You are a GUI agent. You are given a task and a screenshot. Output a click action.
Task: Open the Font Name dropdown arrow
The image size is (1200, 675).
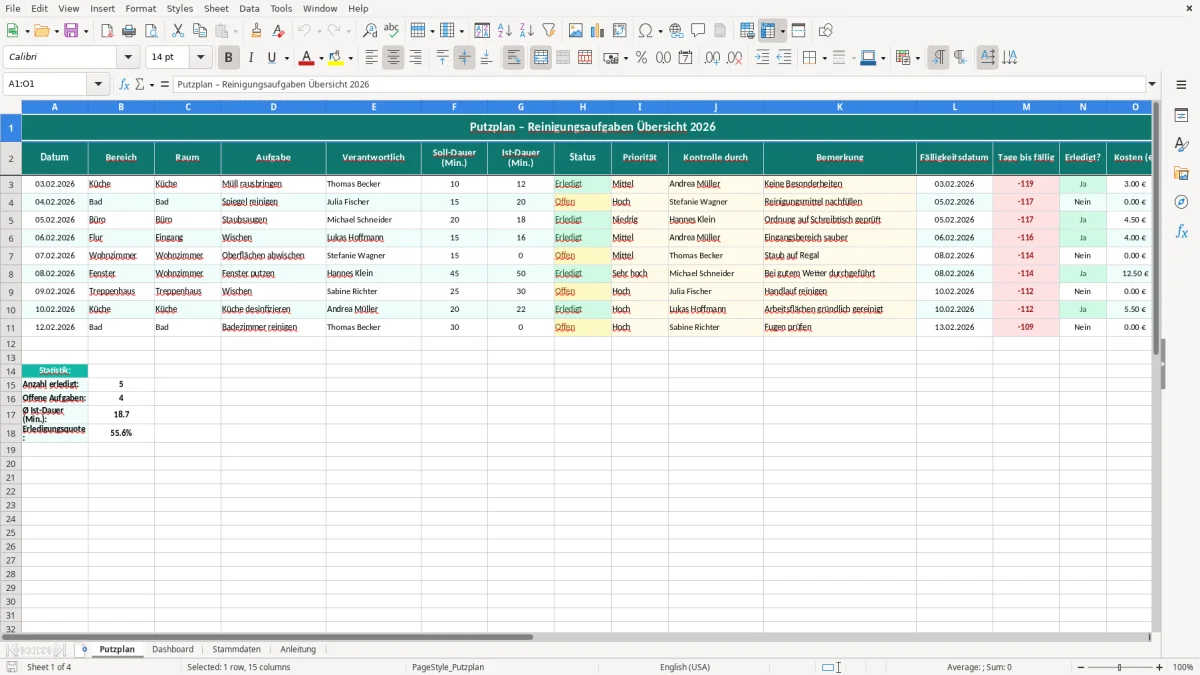pos(128,58)
